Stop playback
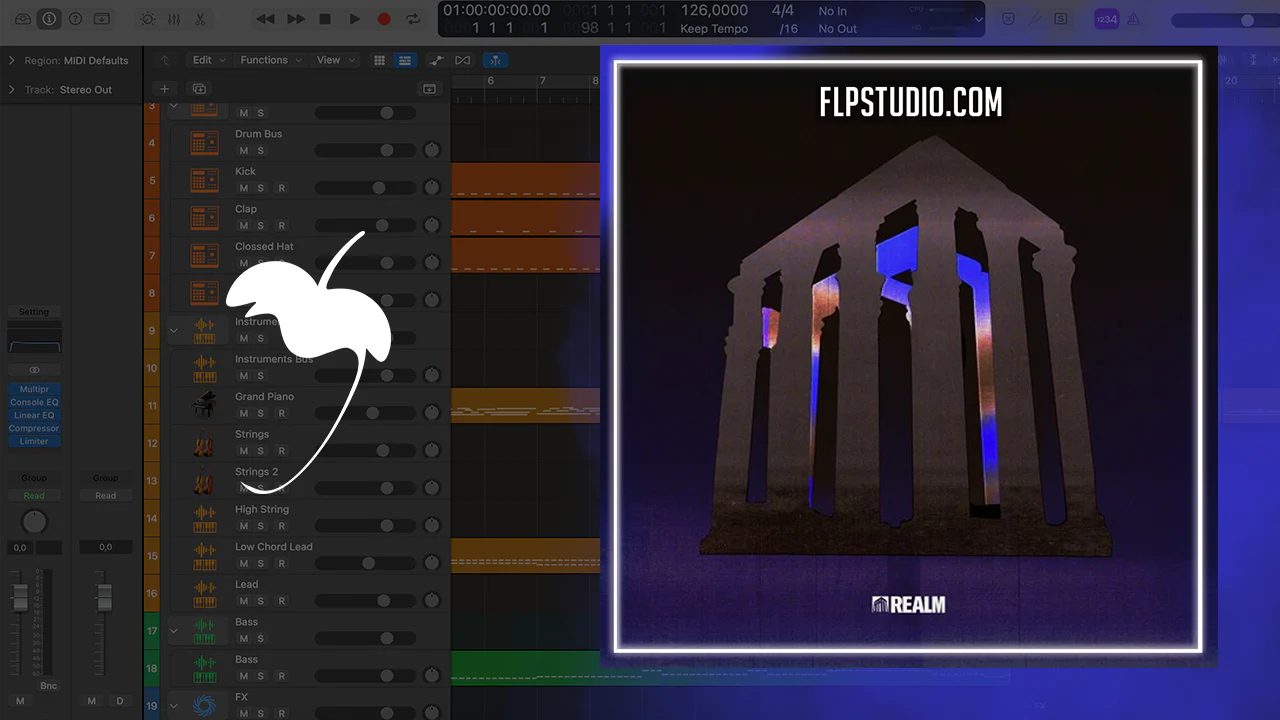The image size is (1280, 720). pos(325,19)
